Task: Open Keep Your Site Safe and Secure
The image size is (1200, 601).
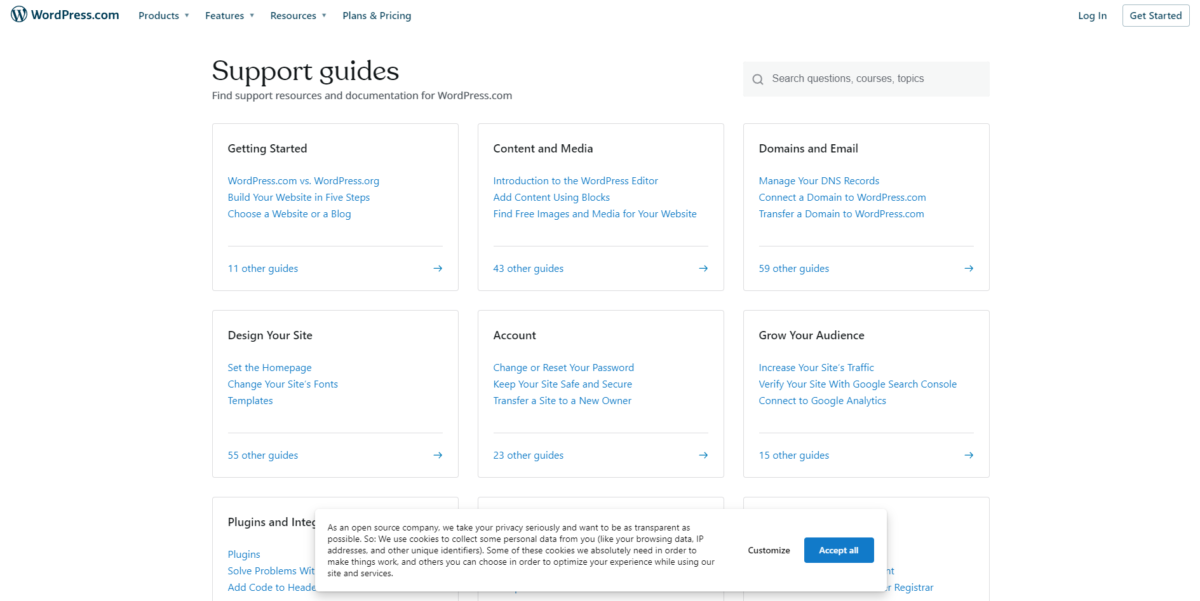Action: (563, 384)
